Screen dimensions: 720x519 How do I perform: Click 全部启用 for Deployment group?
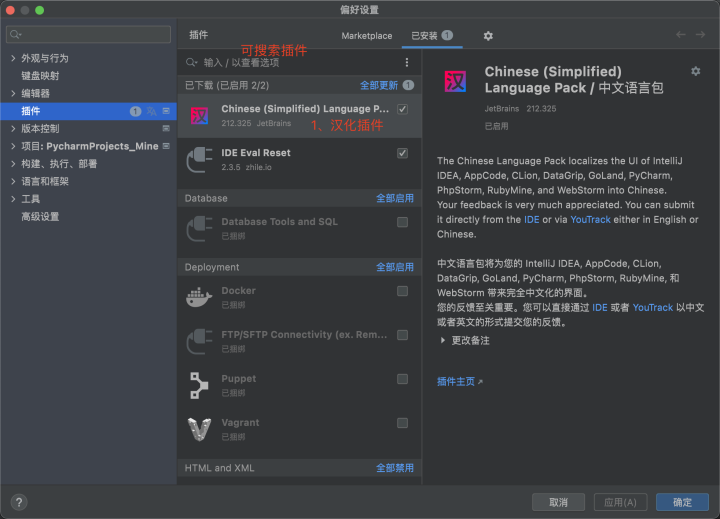tap(395, 267)
